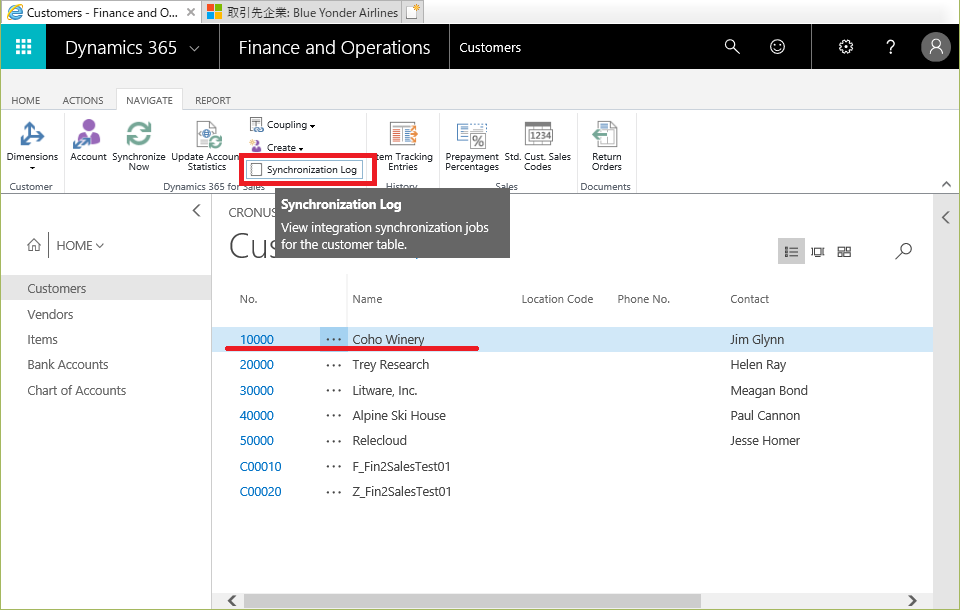Open customer number 10000
This screenshot has width=960, height=610.
click(257, 339)
